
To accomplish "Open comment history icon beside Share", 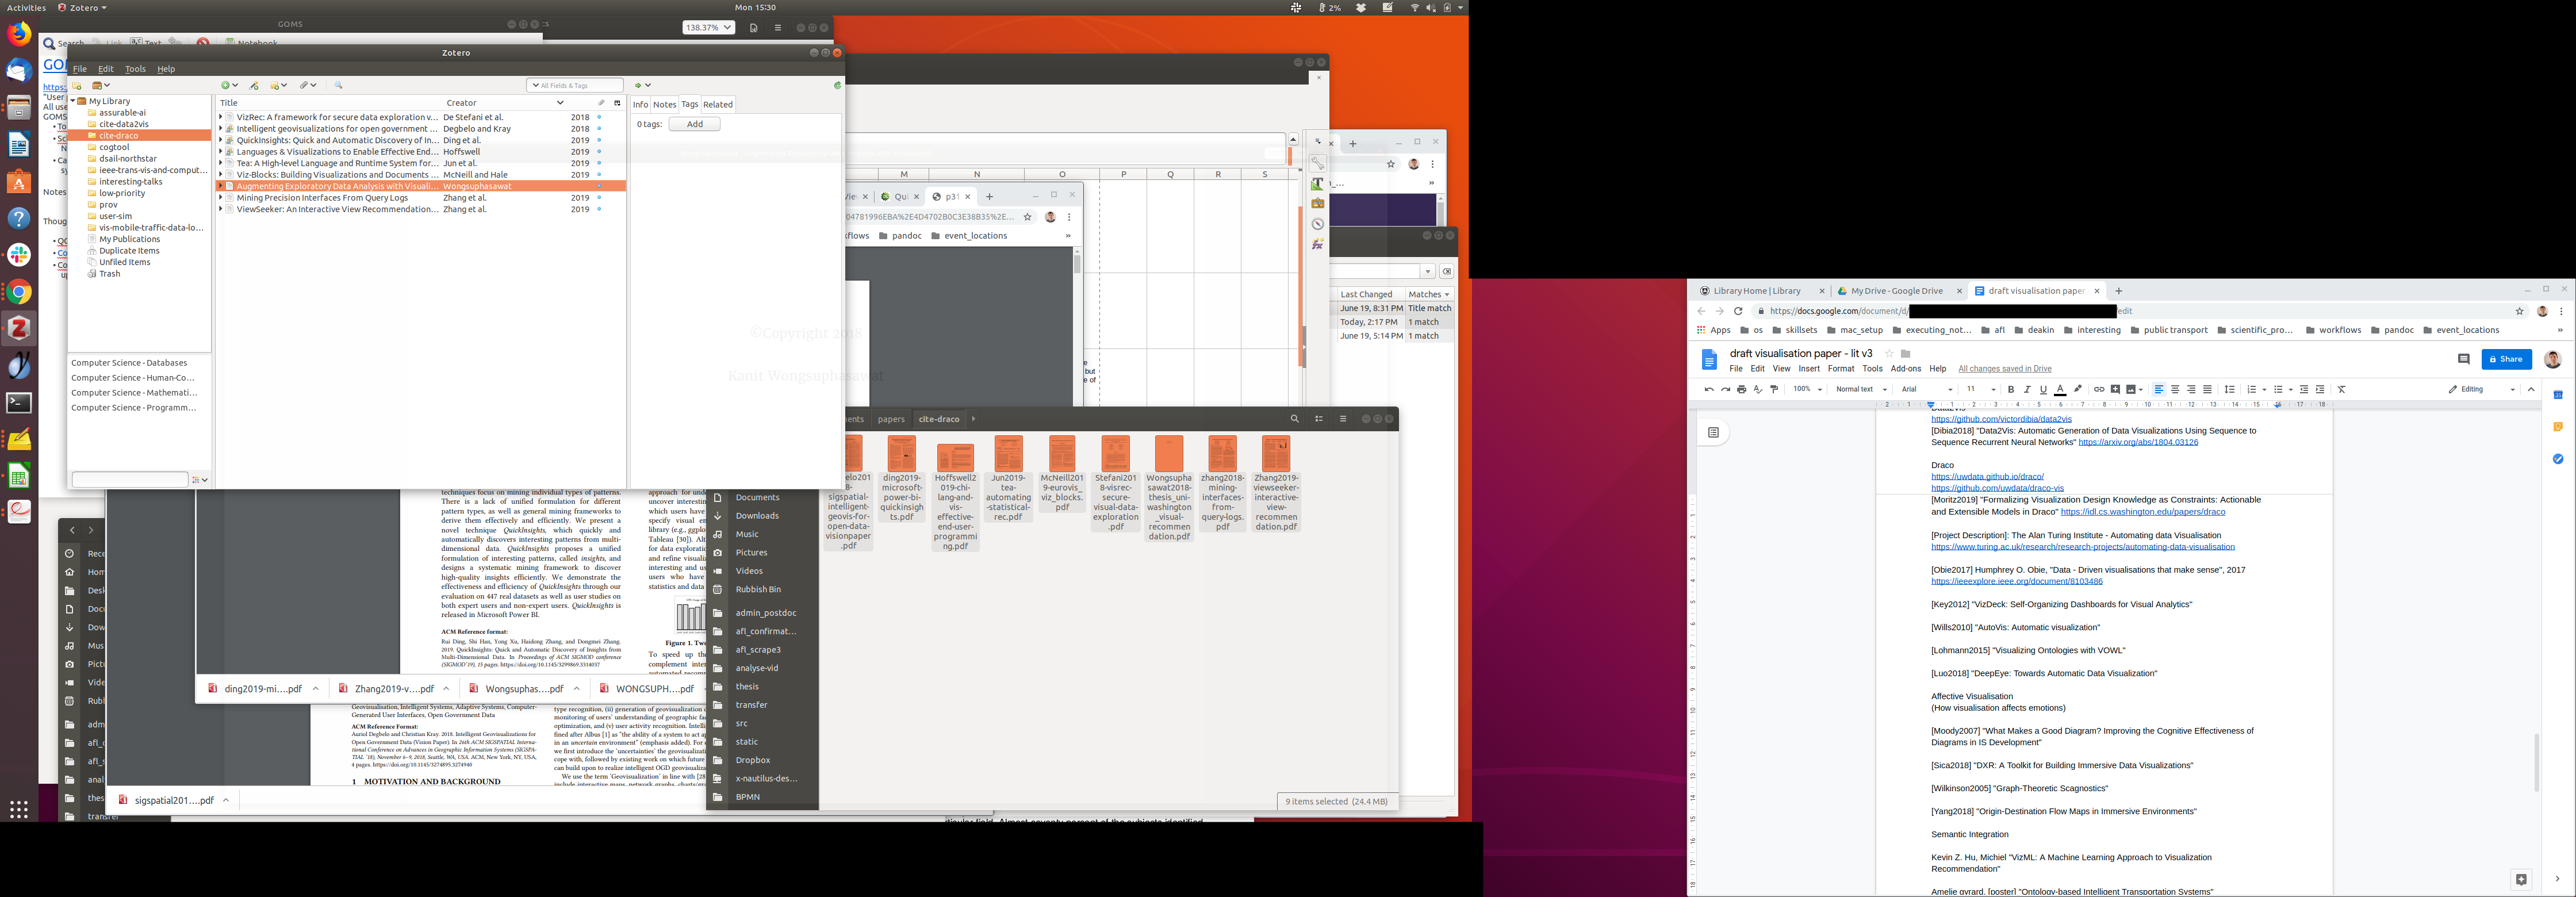I will (x=2463, y=359).
